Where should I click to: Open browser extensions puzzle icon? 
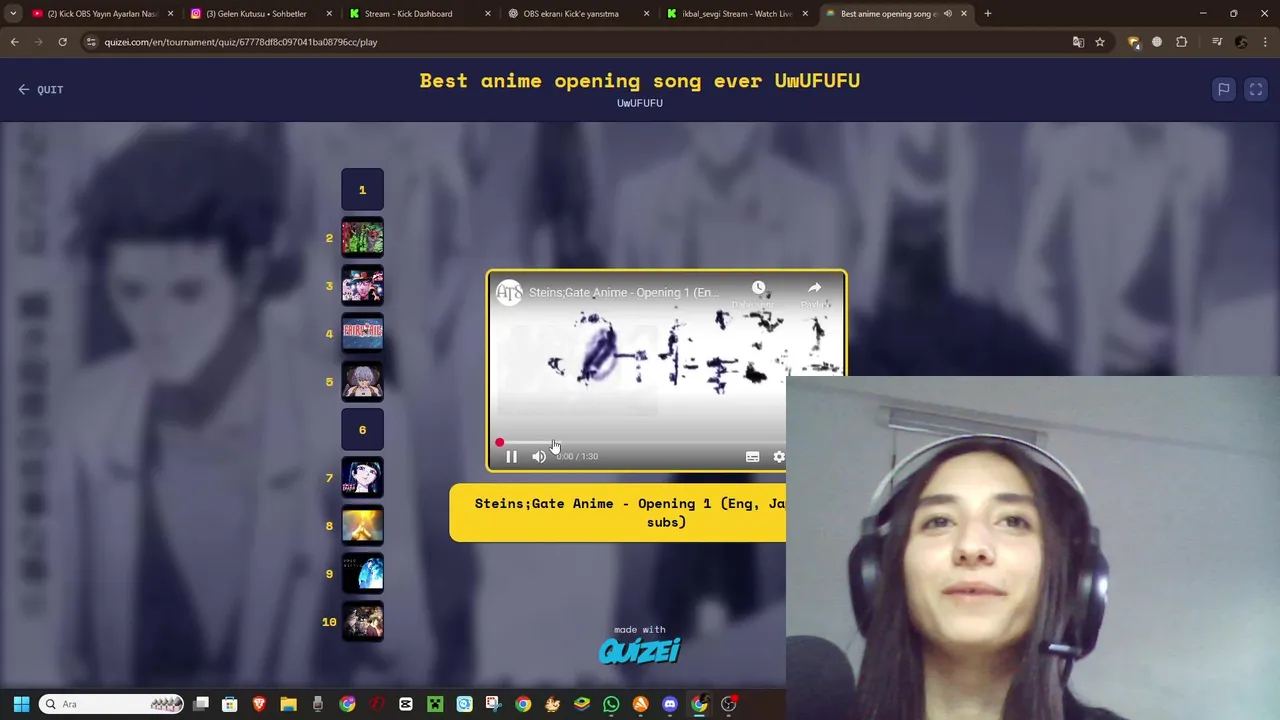[1182, 42]
